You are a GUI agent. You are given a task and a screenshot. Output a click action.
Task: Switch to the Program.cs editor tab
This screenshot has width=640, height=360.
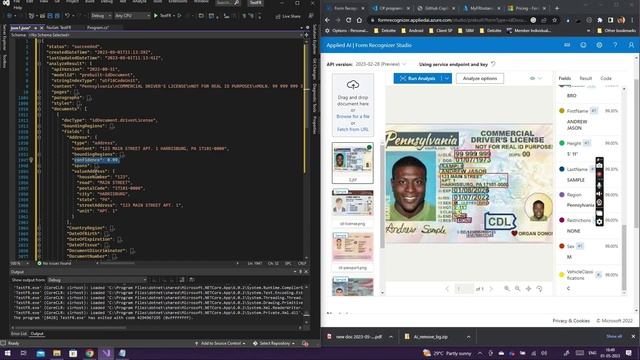[x=98, y=27]
